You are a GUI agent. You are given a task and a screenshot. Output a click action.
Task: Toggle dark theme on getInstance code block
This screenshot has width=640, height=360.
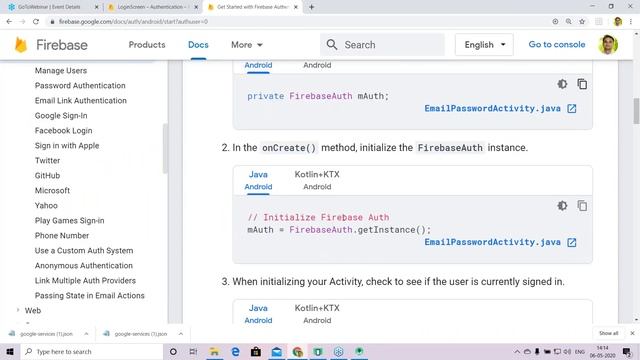[562, 206]
